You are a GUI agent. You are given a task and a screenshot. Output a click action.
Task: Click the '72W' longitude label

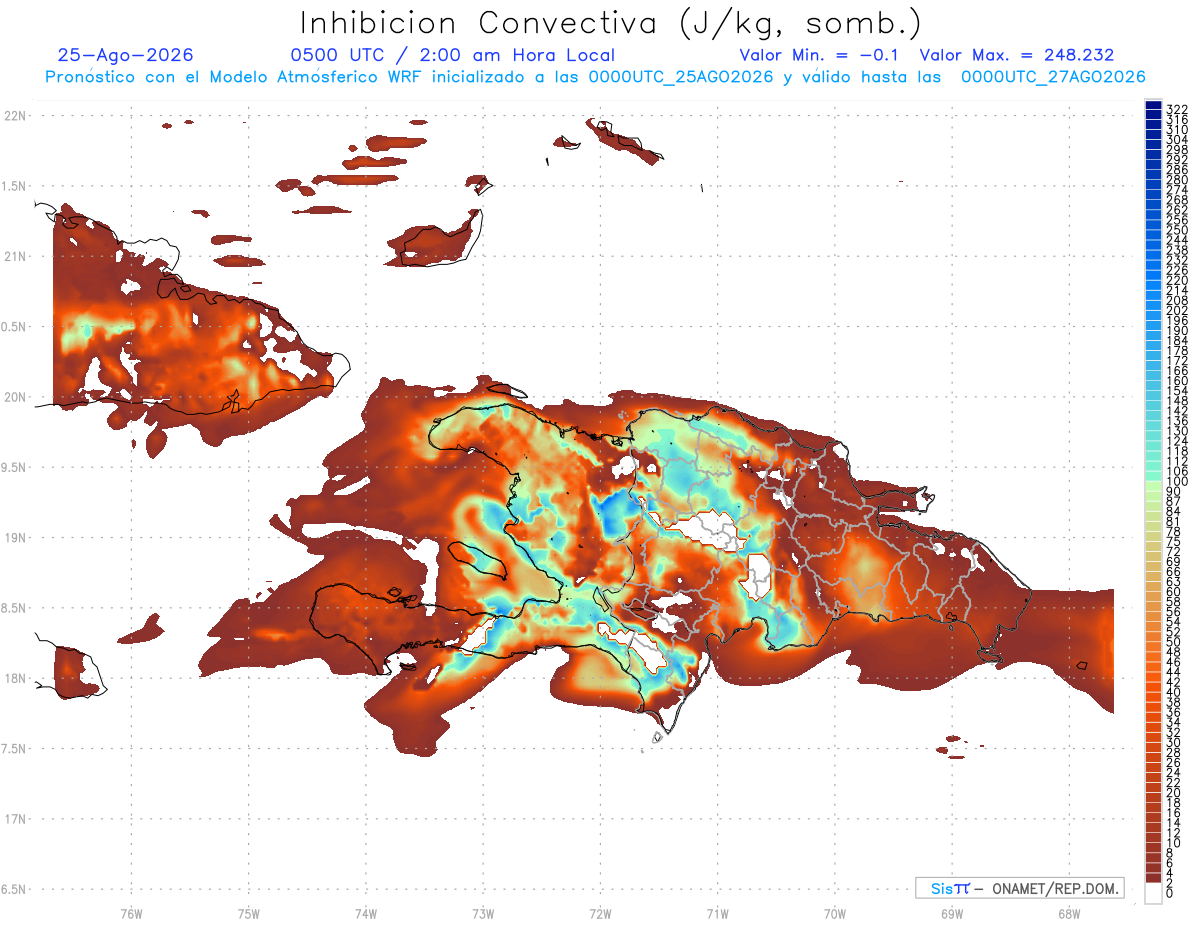point(600,913)
